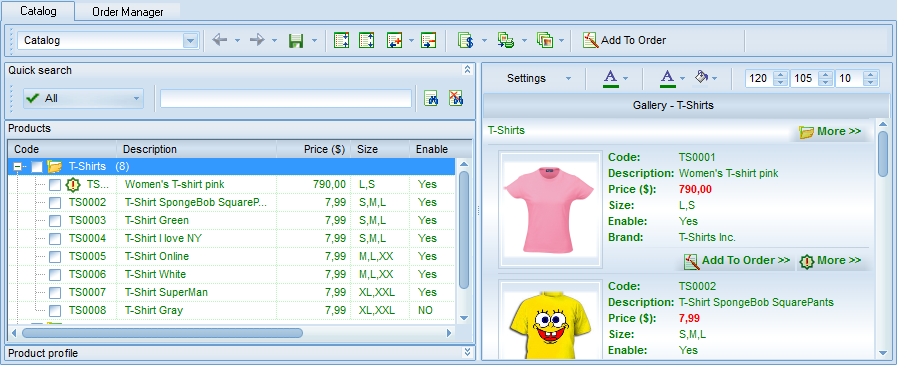
Task: Tick the checkbox for Women's T-shirt pink row
Action: [55, 184]
